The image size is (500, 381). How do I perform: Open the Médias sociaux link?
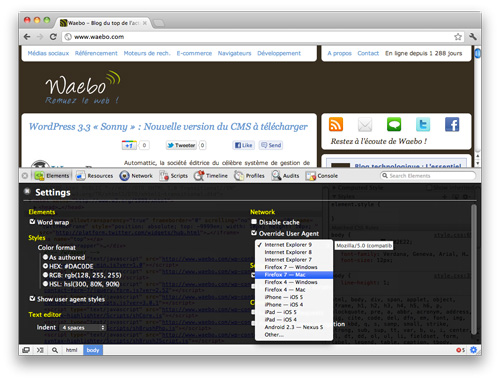tap(48, 53)
